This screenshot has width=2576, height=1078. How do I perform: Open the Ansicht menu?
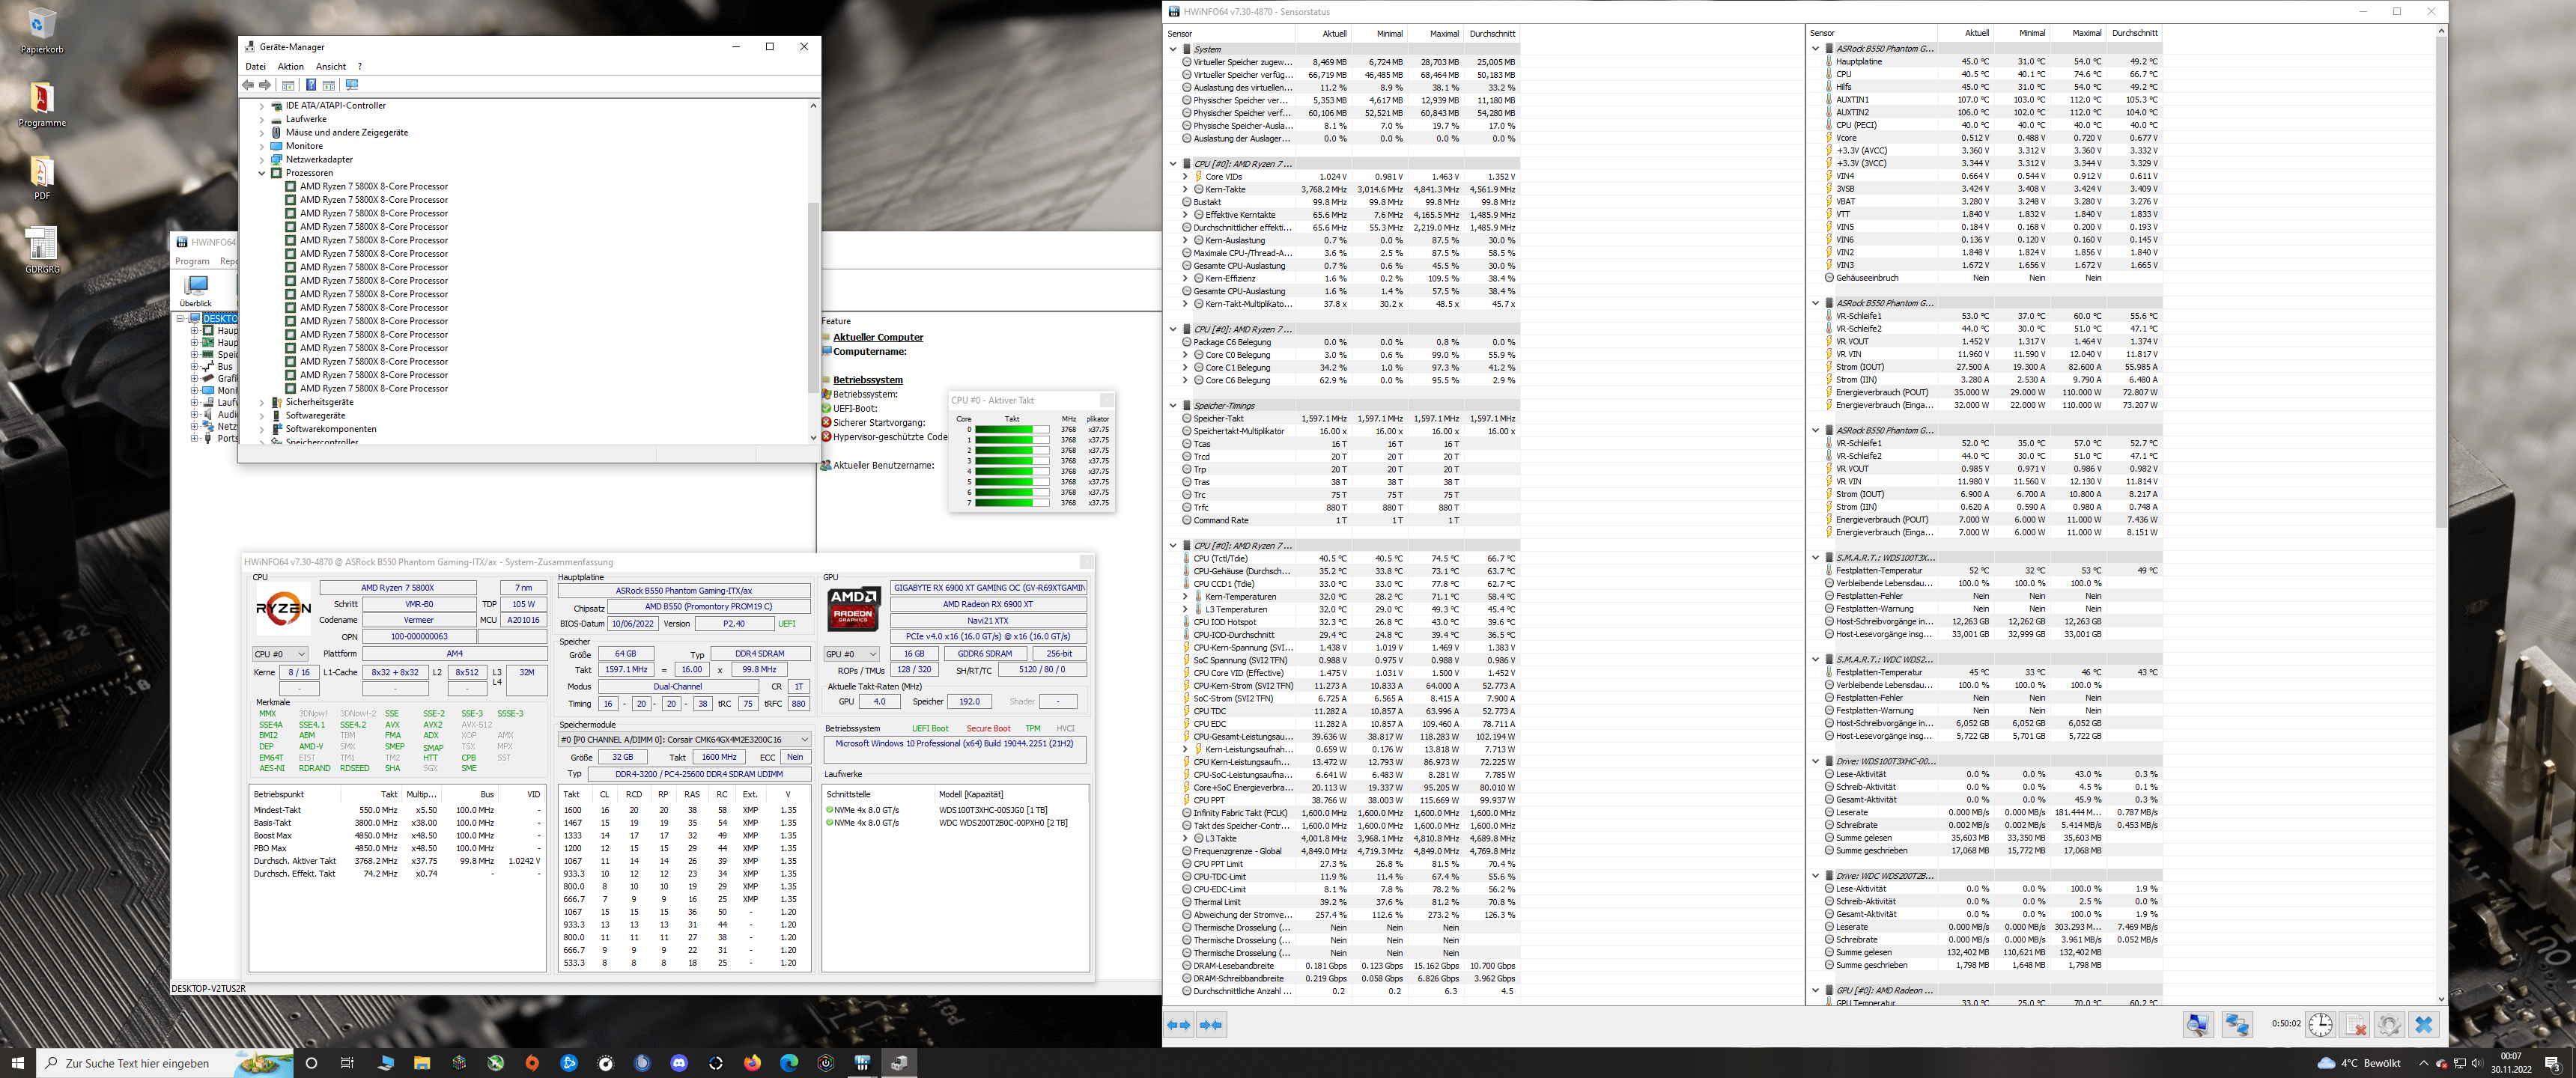click(x=330, y=67)
